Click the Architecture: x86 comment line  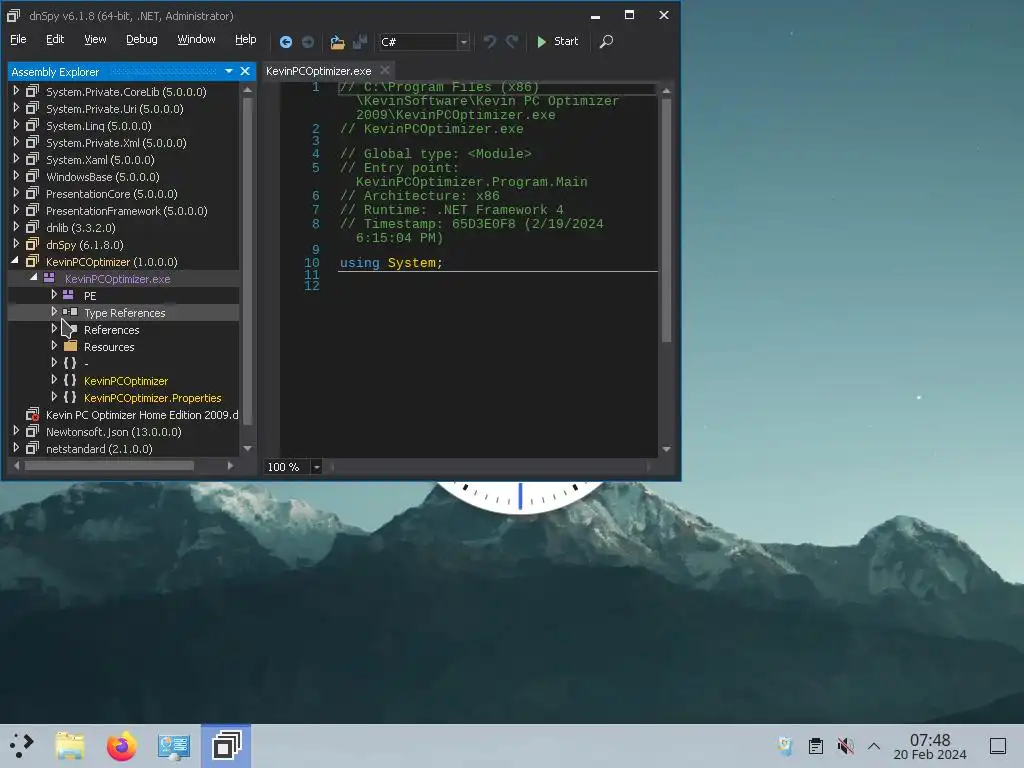click(419, 195)
